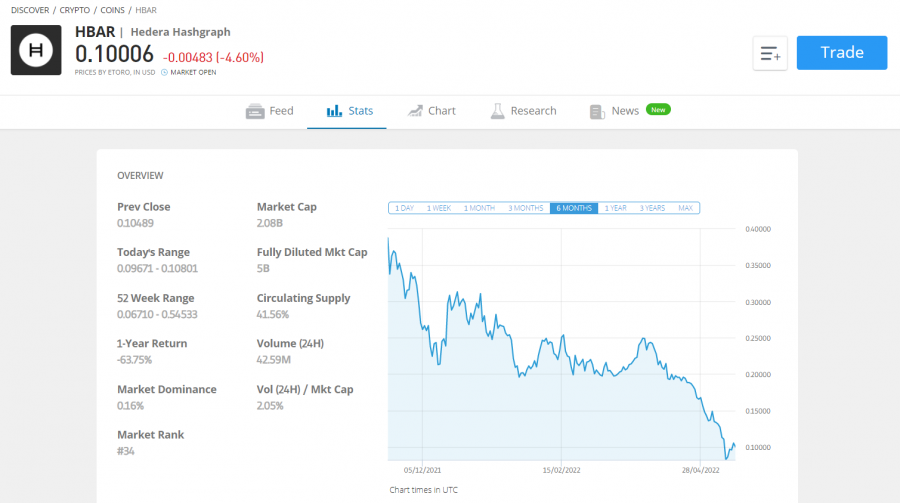Click the HBAR coin logo
Image resolution: width=900 pixels, height=503 pixels.
(36, 50)
